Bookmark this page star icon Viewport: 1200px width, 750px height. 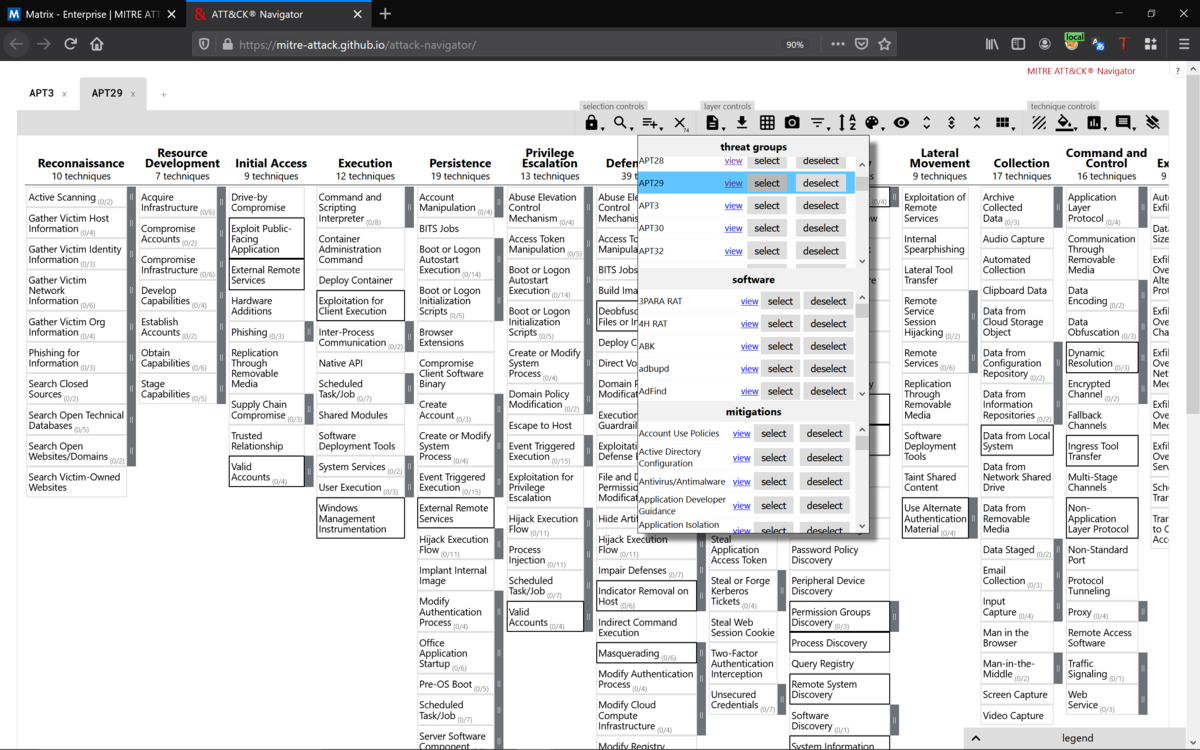tap(884, 44)
